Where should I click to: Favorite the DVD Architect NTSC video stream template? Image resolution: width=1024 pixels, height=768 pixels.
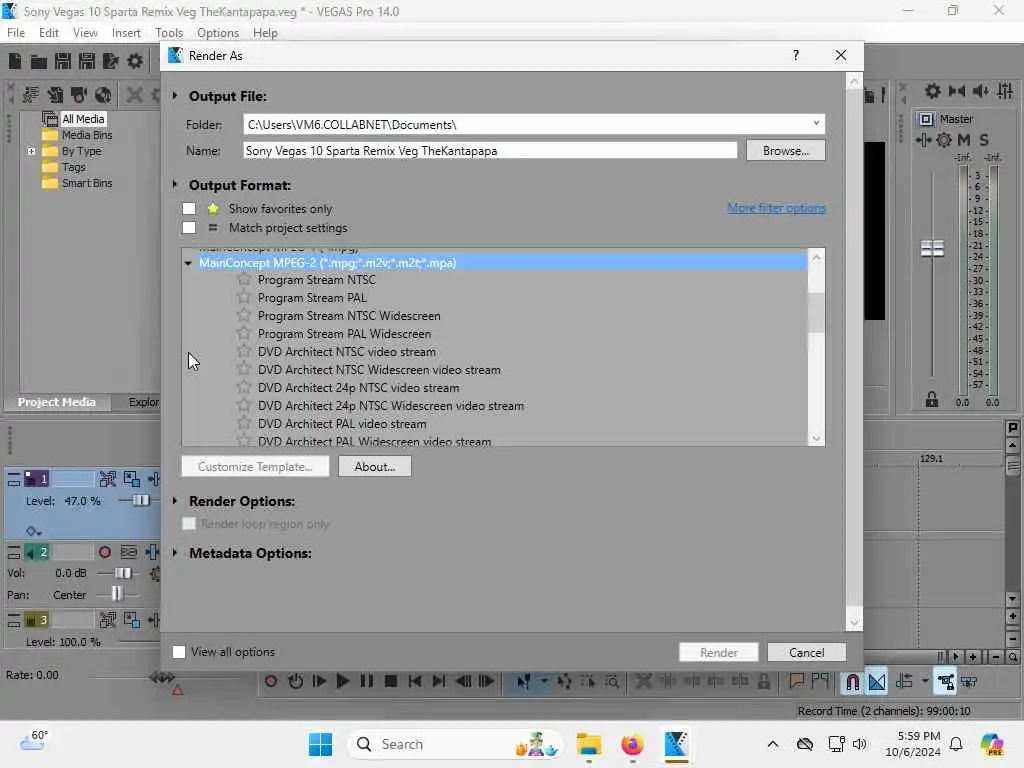[244, 351]
